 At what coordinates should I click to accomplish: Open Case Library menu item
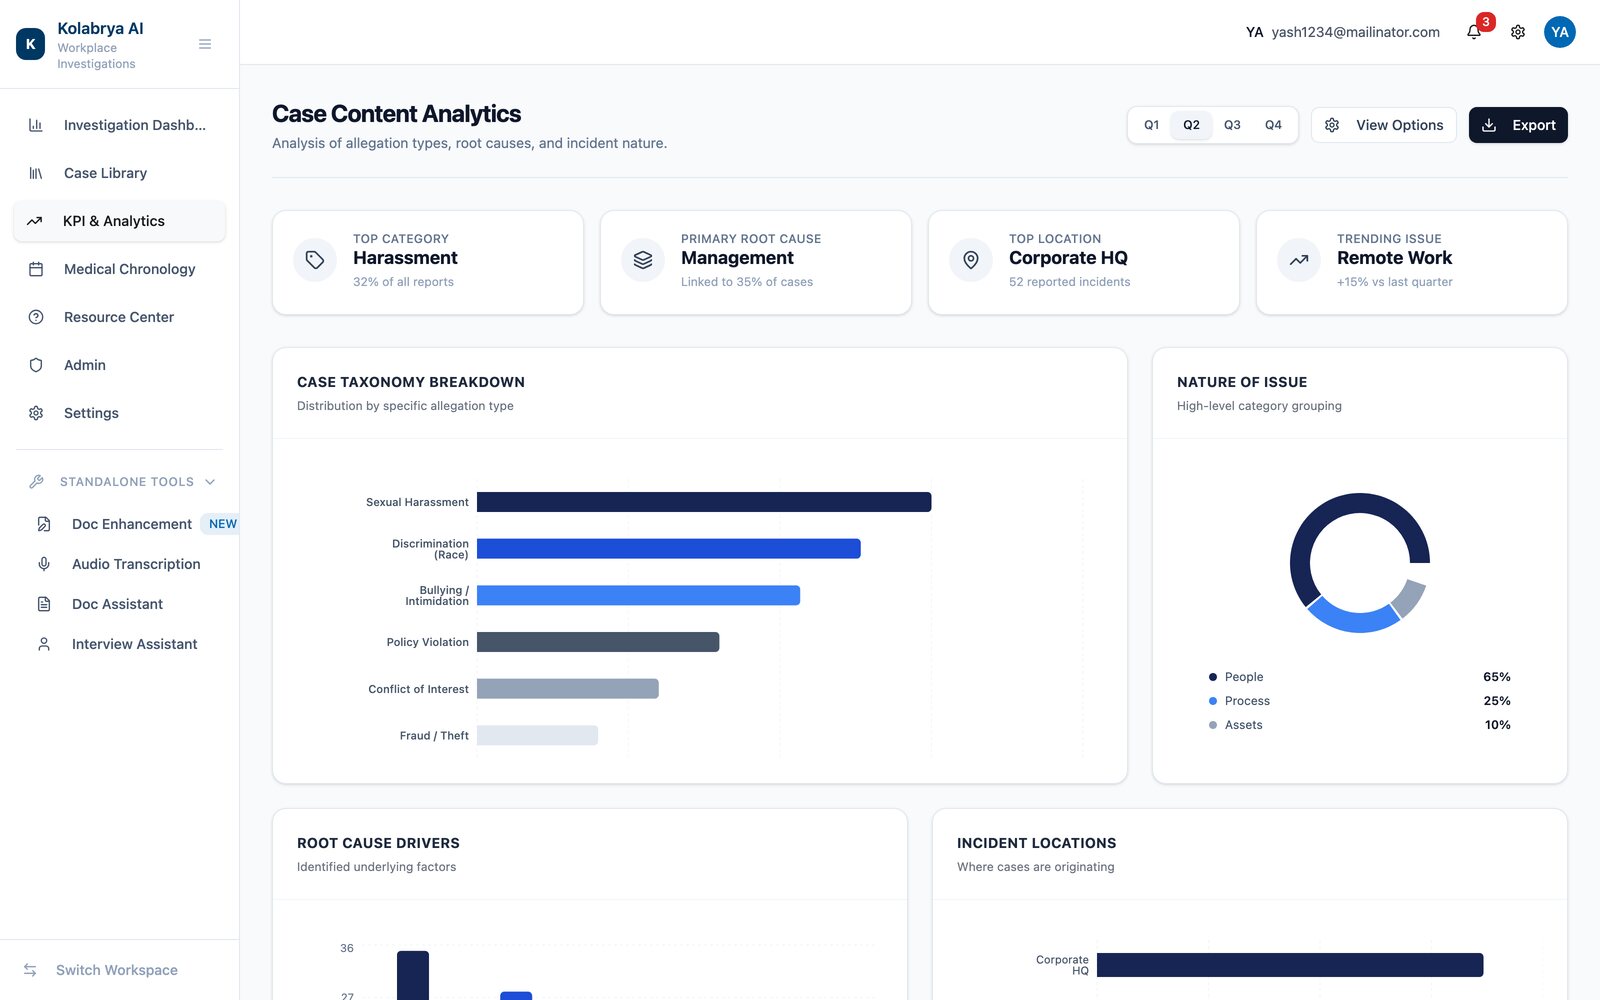tap(119, 173)
